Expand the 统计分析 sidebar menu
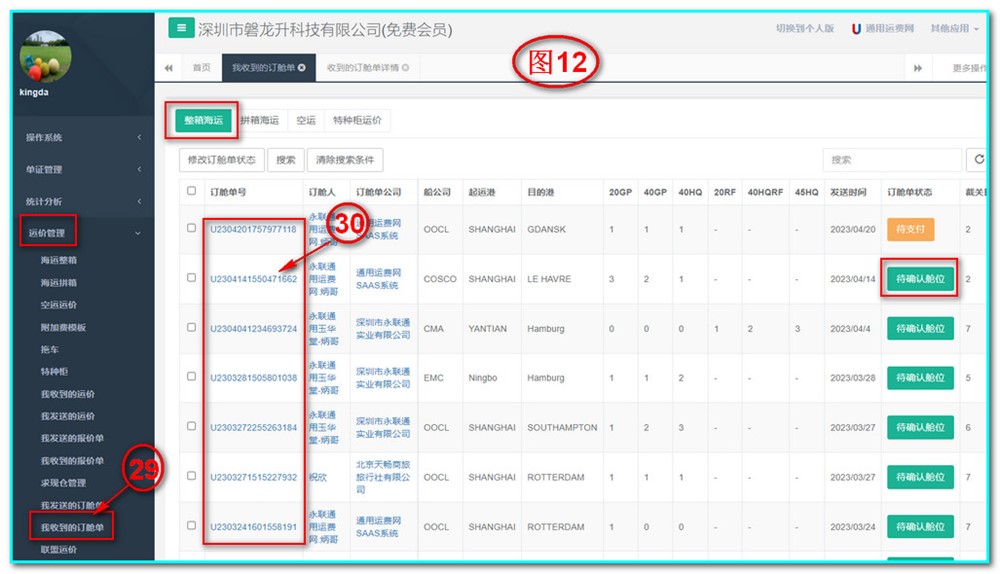The height and width of the screenshot is (574, 1000). [x=83, y=201]
